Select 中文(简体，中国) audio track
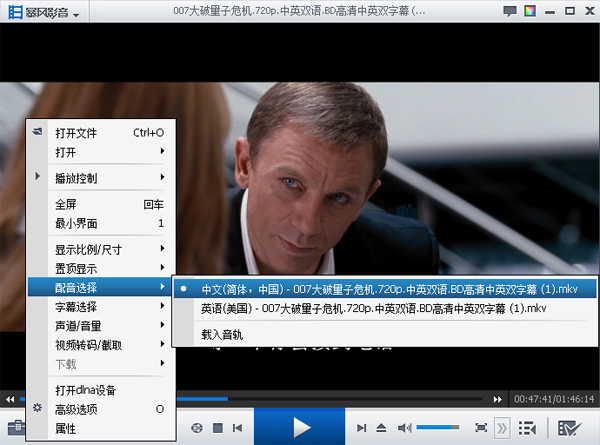The width and height of the screenshot is (600, 445). [385, 289]
